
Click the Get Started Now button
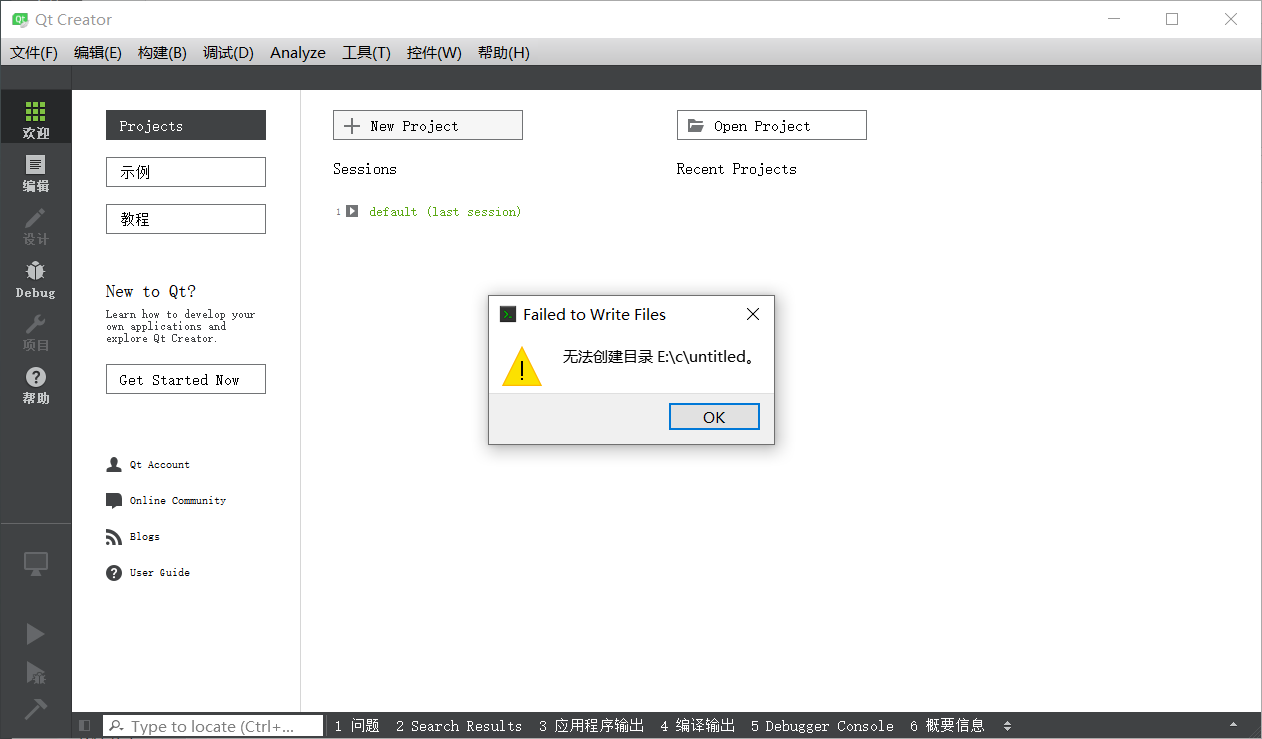(x=186, y=379)
